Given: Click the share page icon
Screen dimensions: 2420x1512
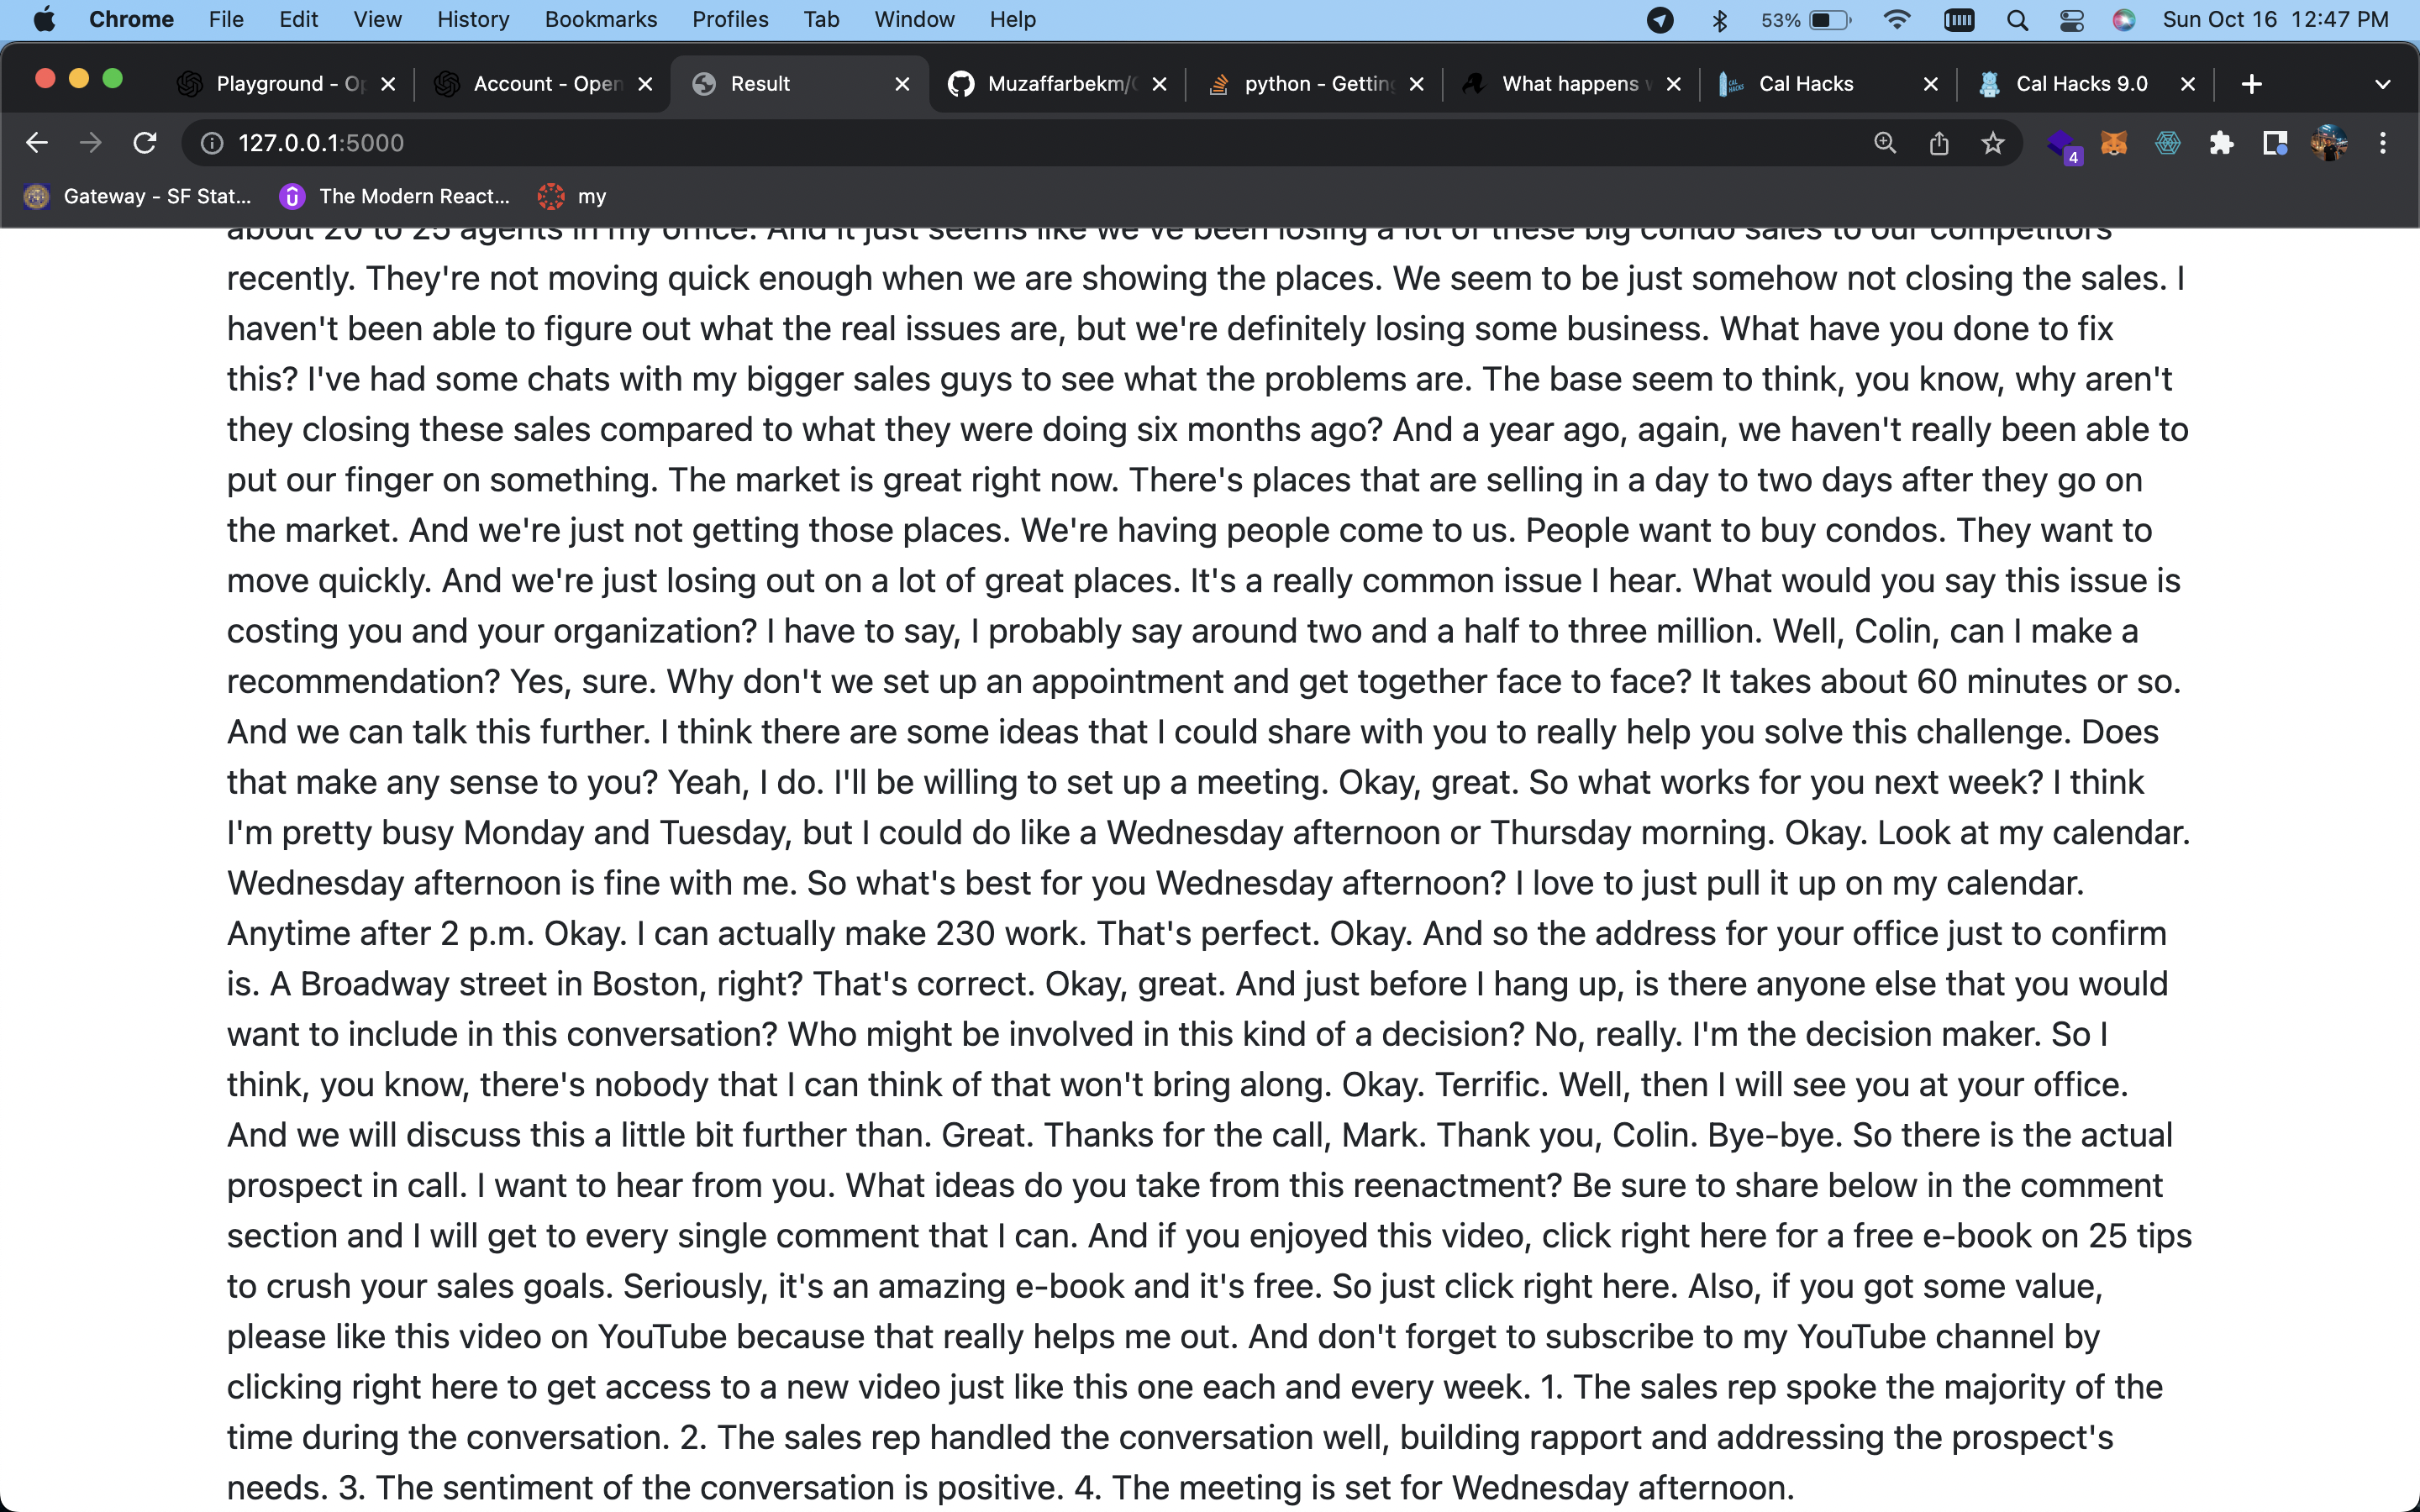Looking at the screenshot, I should [x=1938, y=143].
